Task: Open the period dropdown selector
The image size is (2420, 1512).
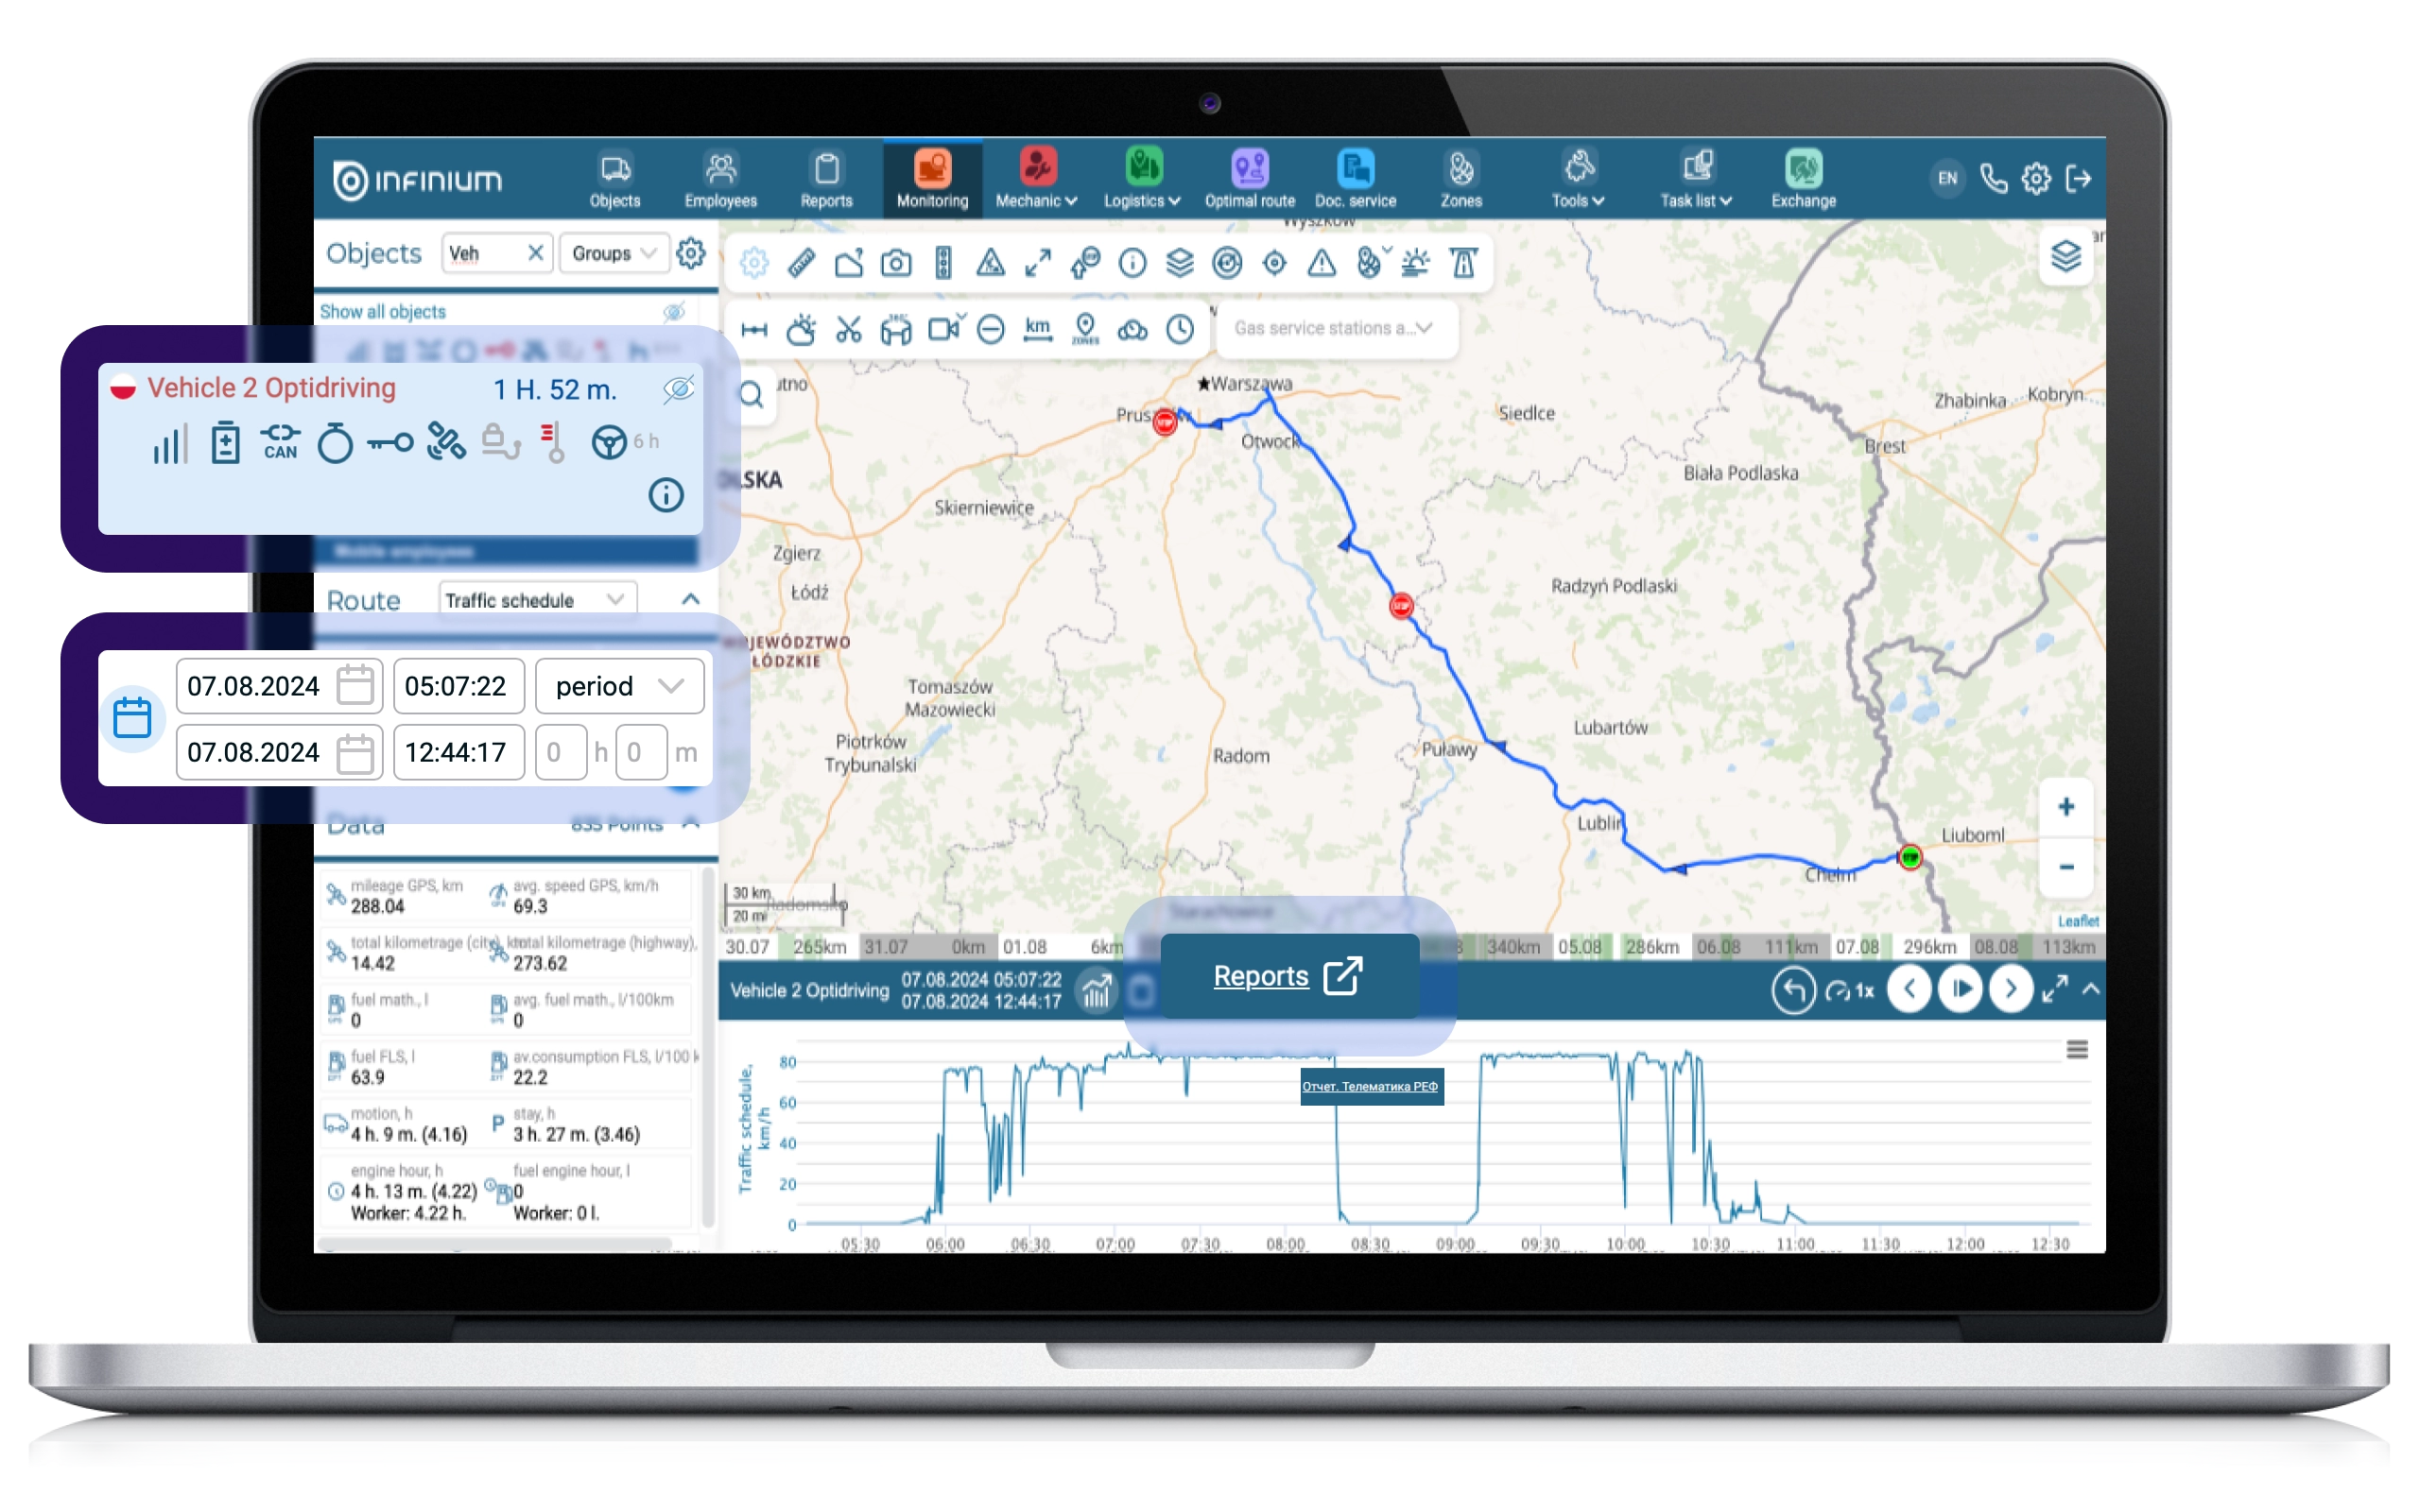Action: (x=619, y=686)
